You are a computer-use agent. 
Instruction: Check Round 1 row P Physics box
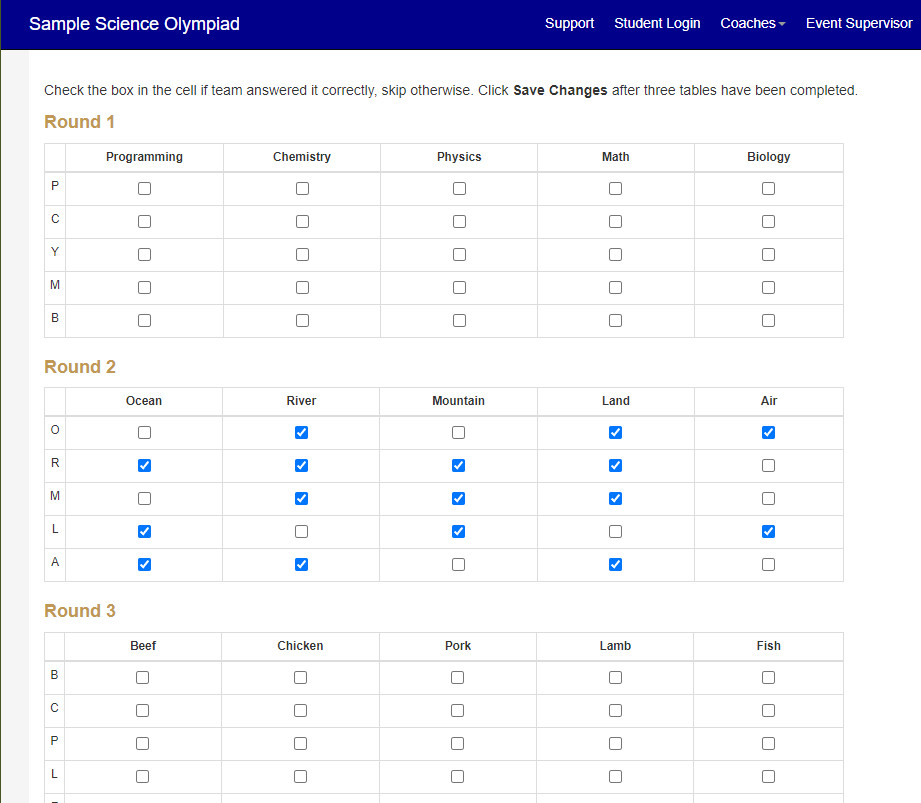[x=459, y=189]
